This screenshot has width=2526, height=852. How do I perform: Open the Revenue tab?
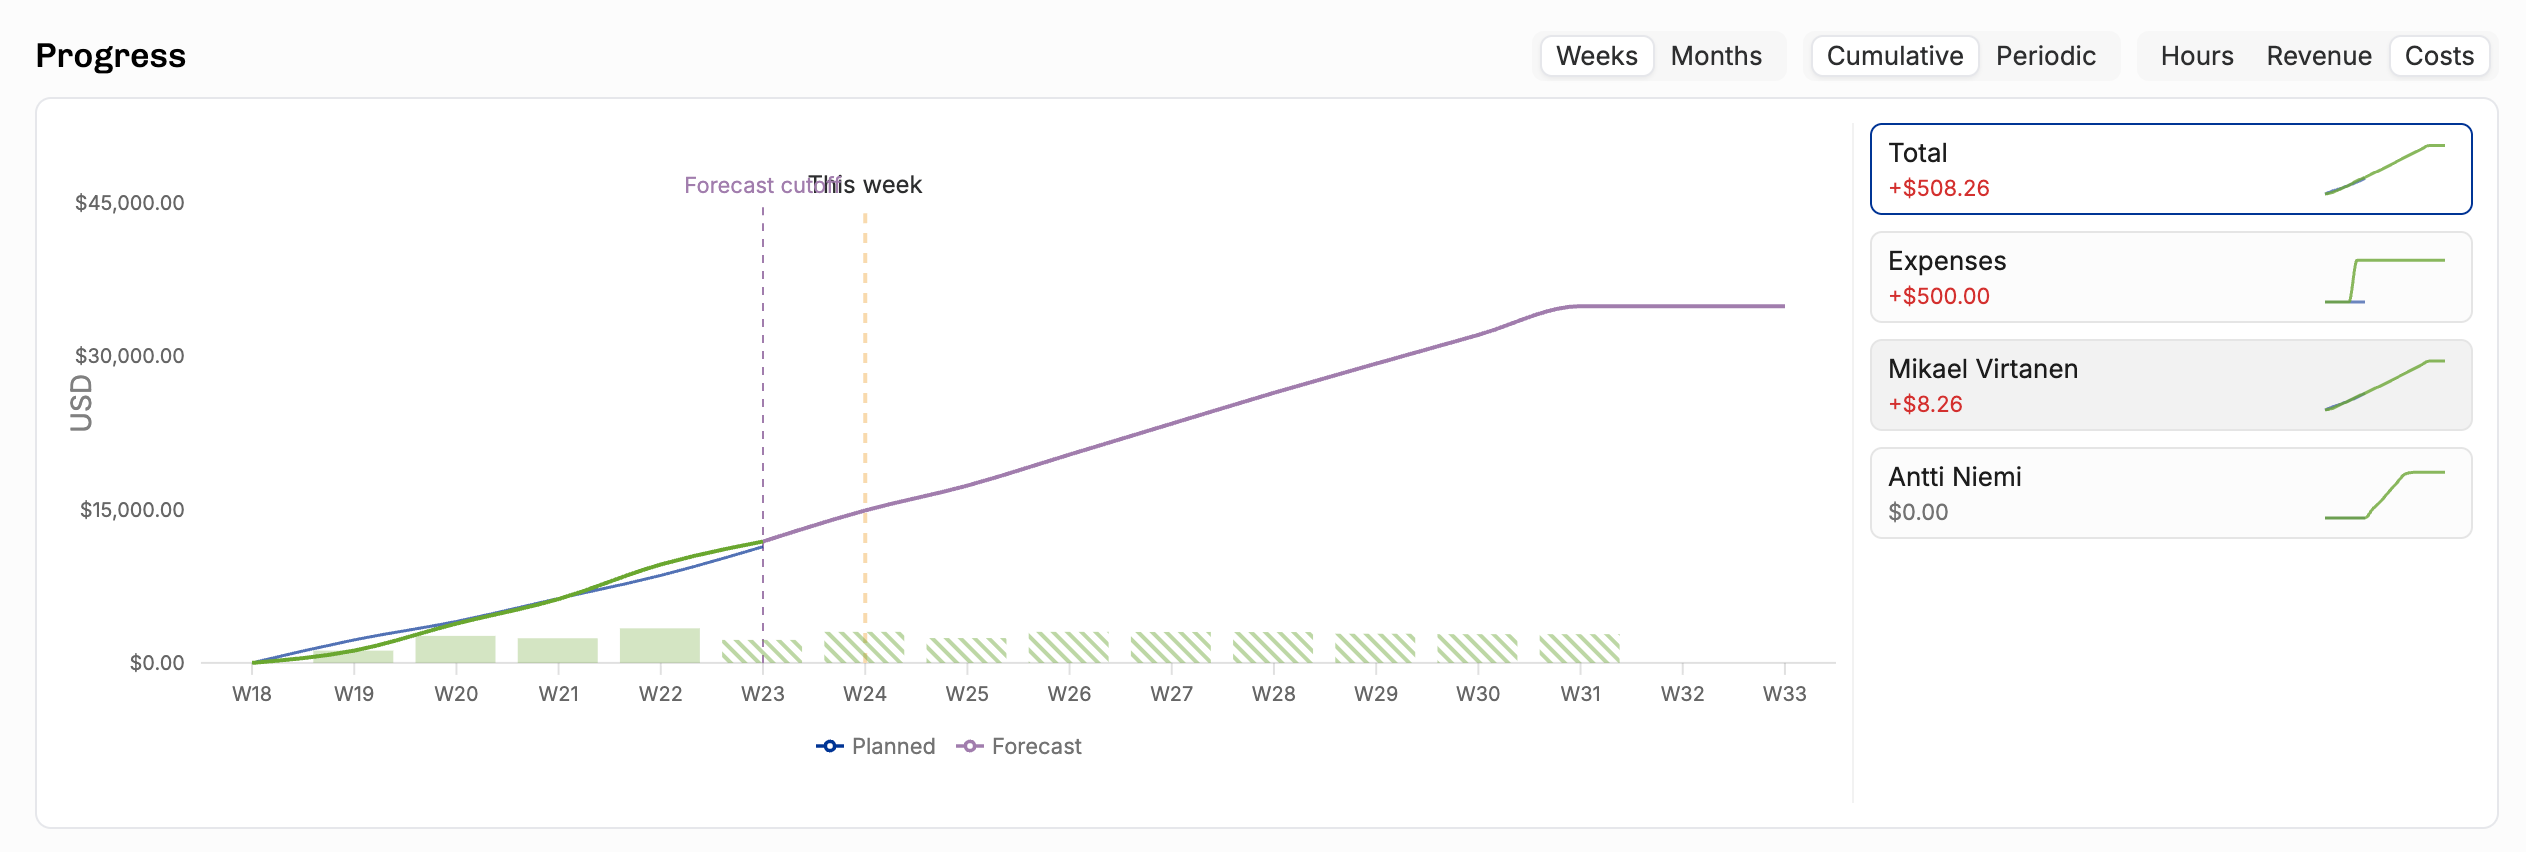2319,56
